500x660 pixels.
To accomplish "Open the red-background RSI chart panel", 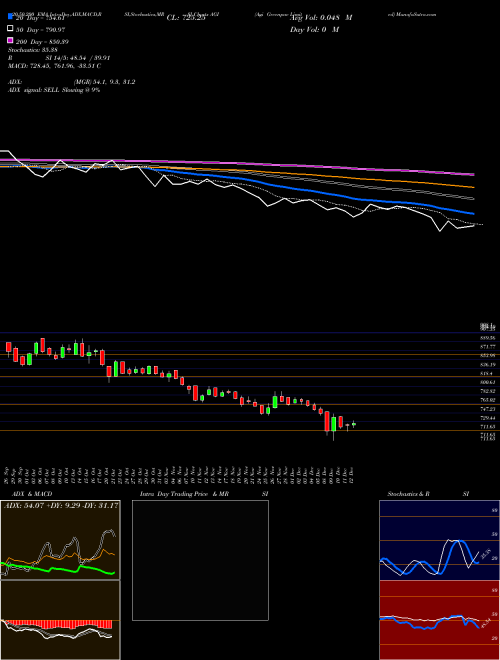I will tap(439, 620).
